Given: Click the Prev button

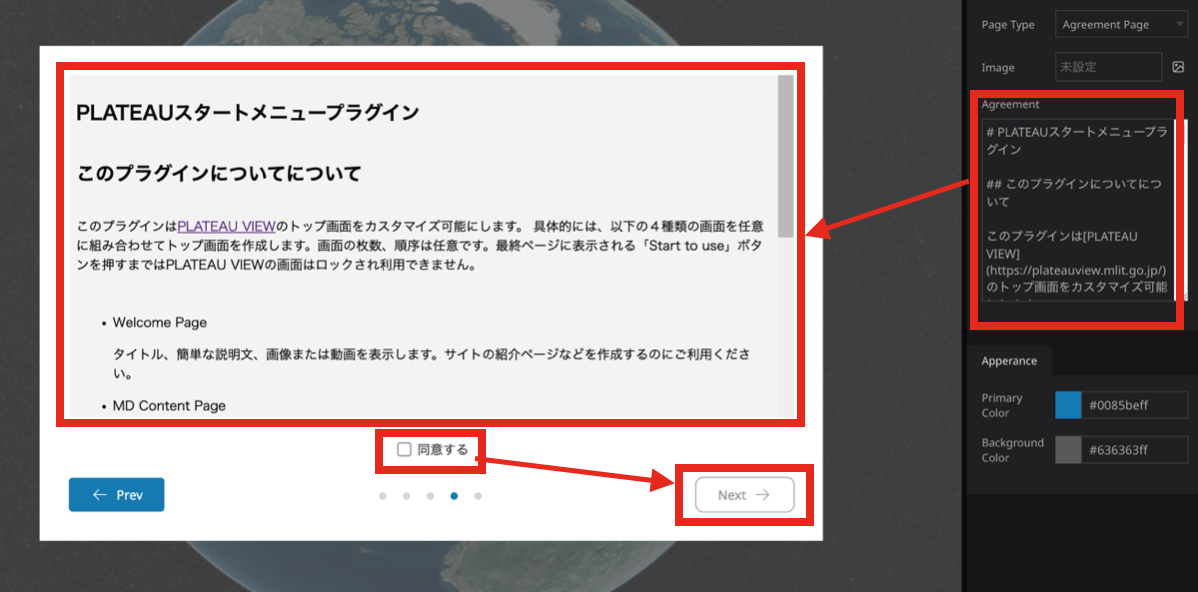Looking at the screenshot, I should click(116, 495).
